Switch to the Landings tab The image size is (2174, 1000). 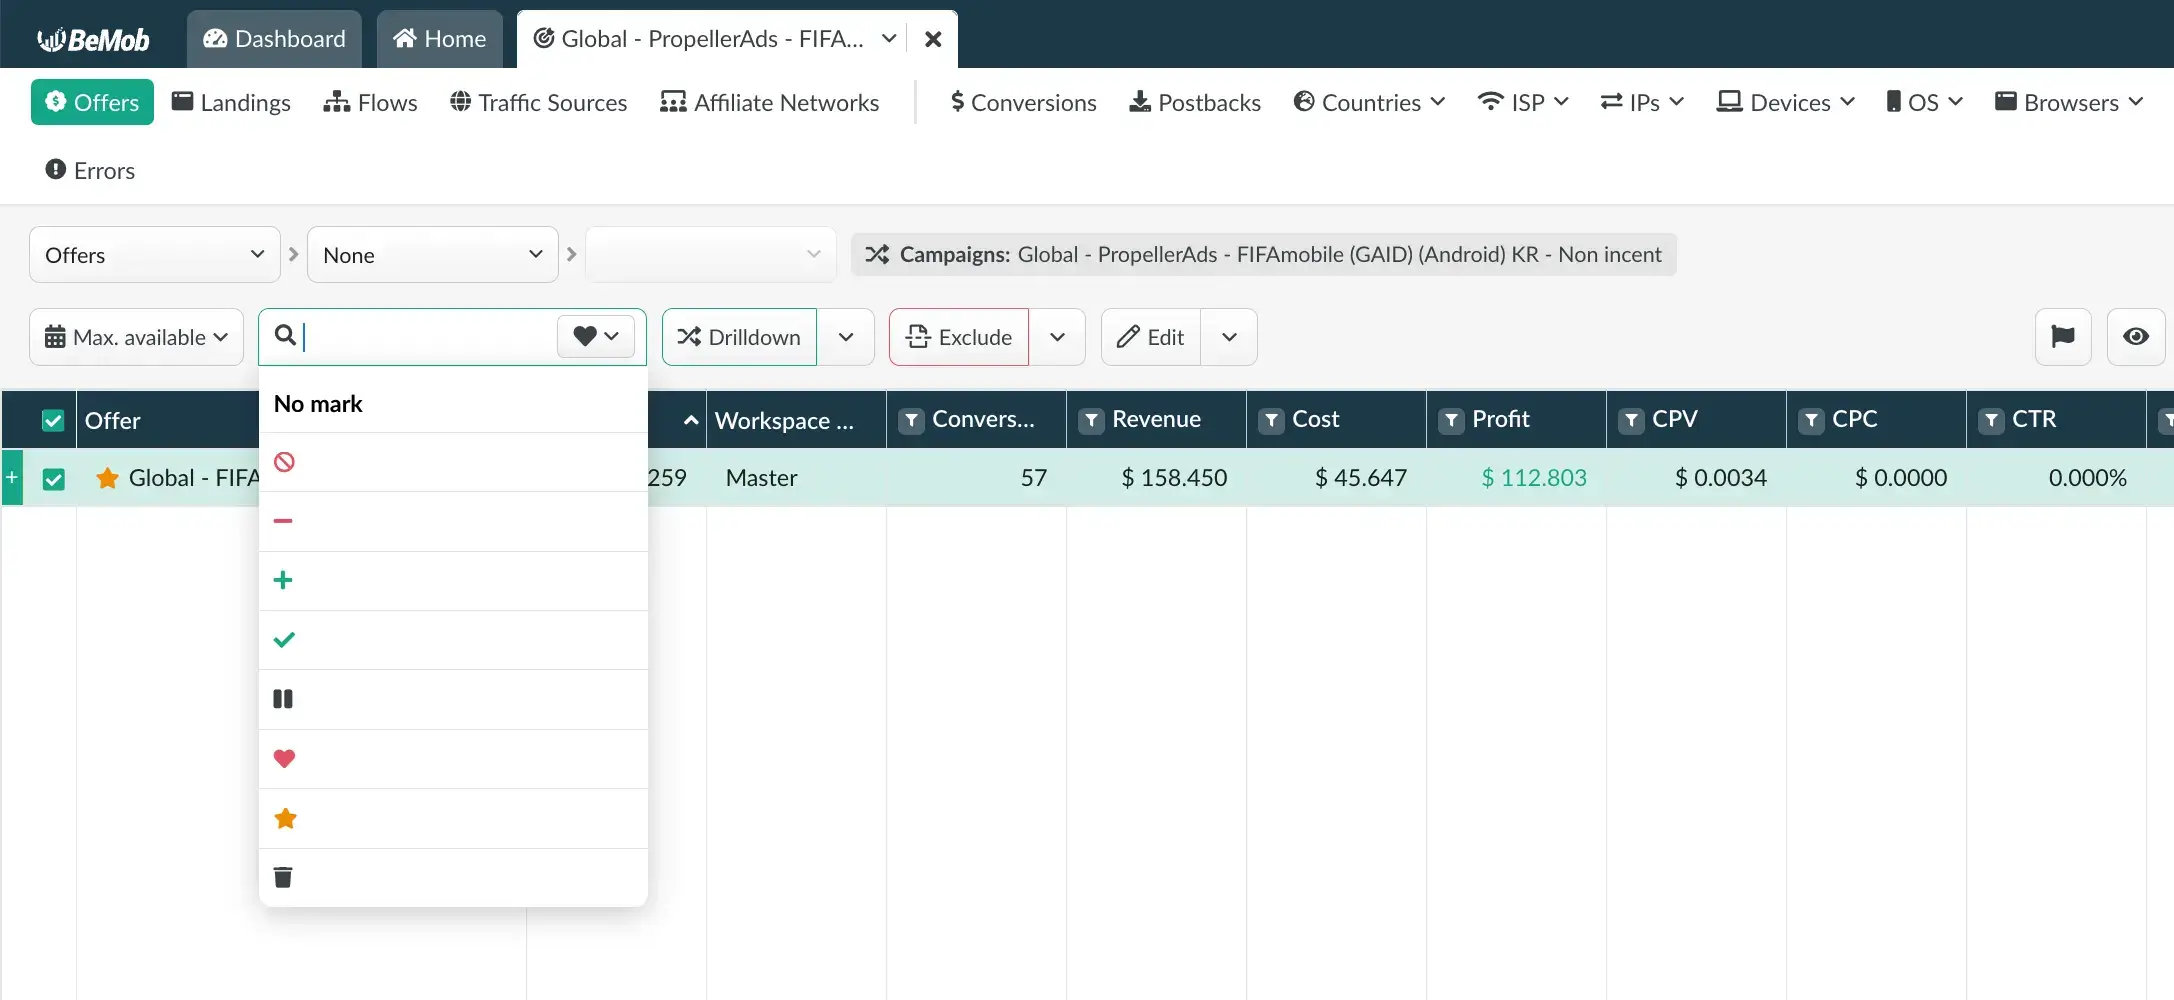pos(231,102)
